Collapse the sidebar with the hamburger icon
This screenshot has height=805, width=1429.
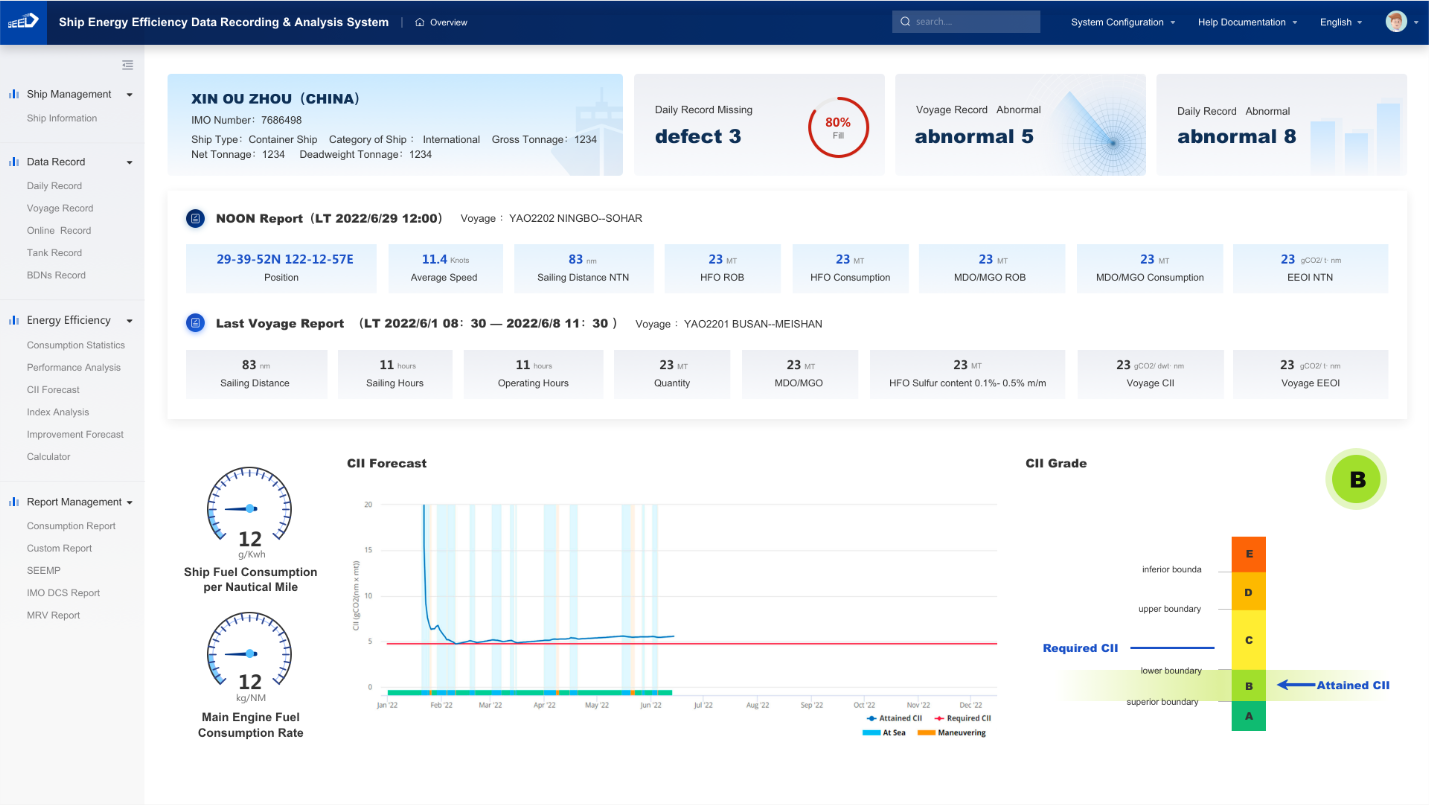[x=127, y=65]
